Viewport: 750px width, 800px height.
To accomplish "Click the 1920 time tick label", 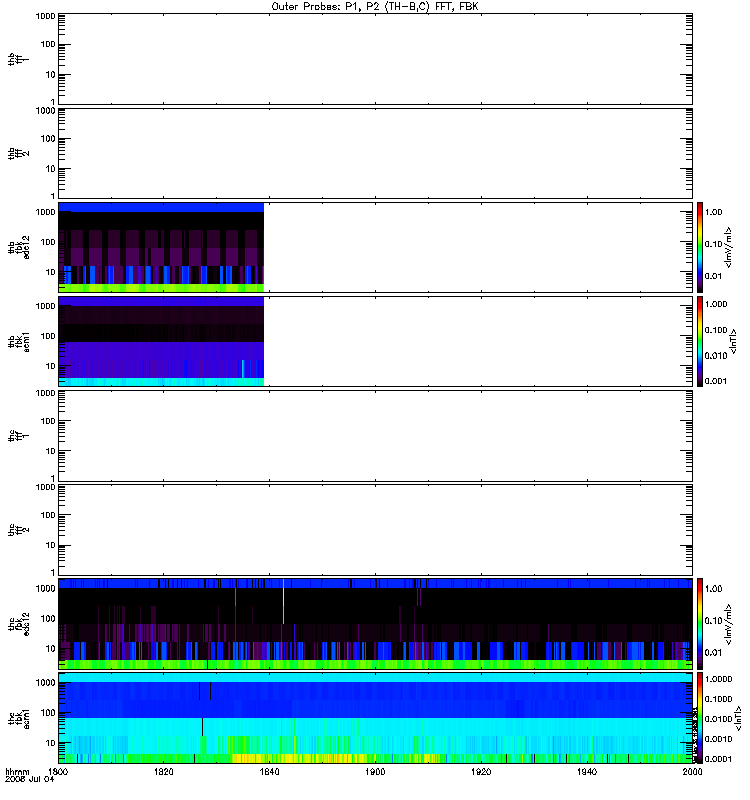I will (481, 771).
